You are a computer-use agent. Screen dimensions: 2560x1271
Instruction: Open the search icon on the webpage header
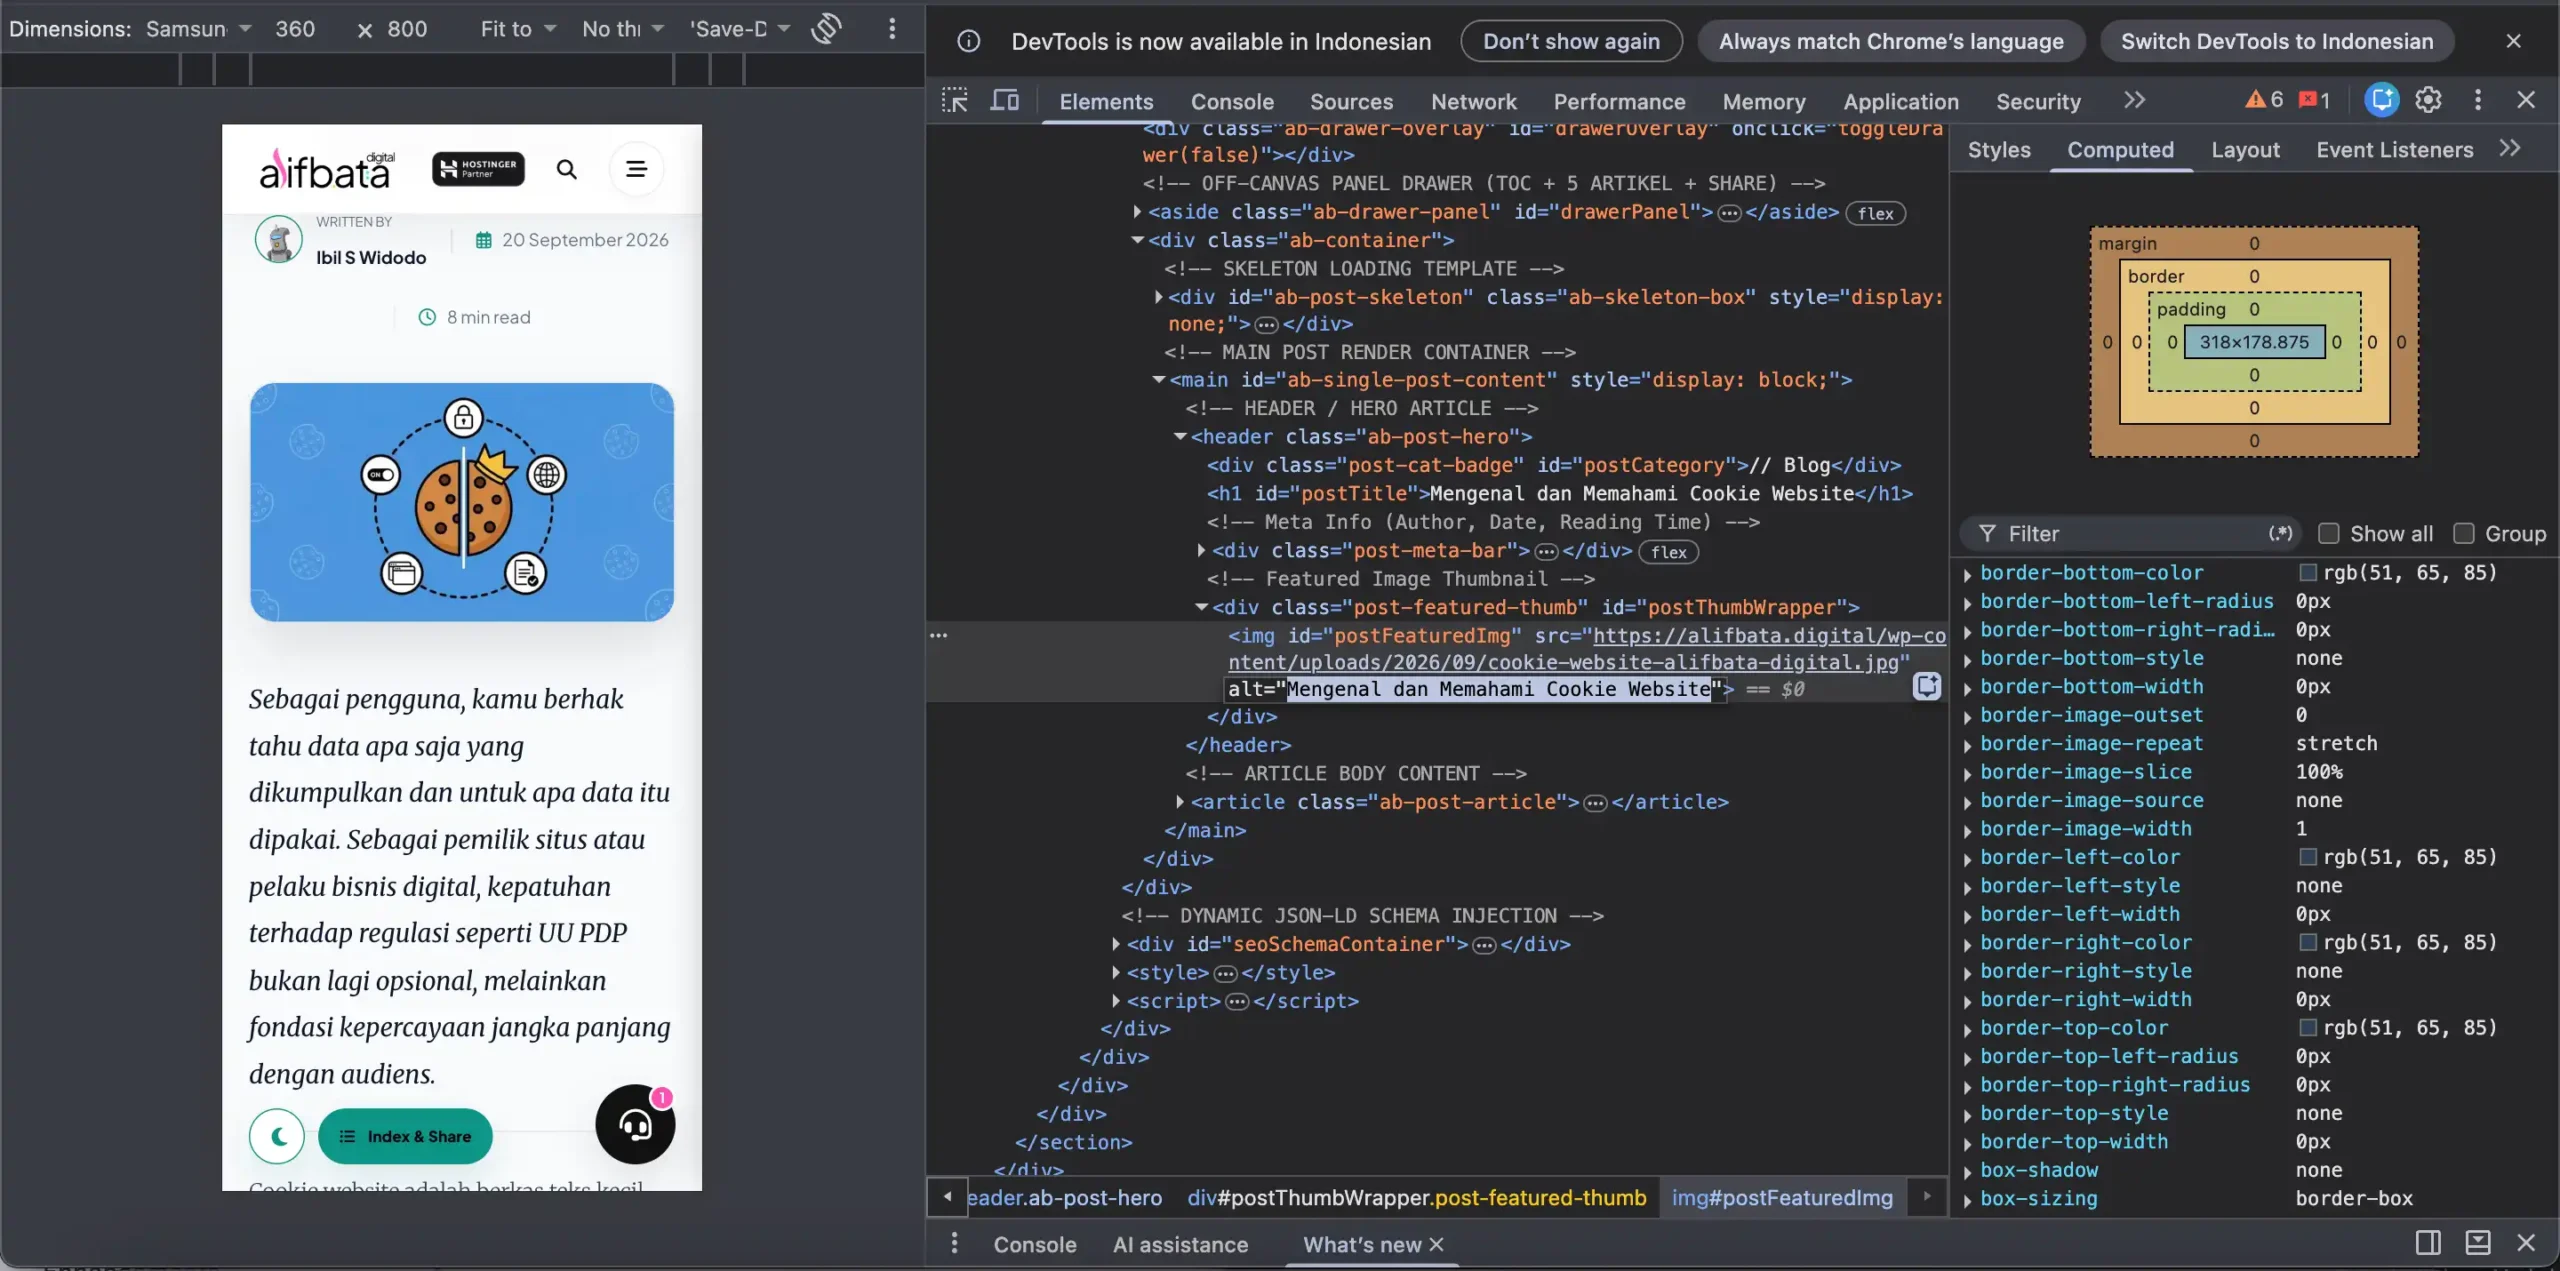567,169
